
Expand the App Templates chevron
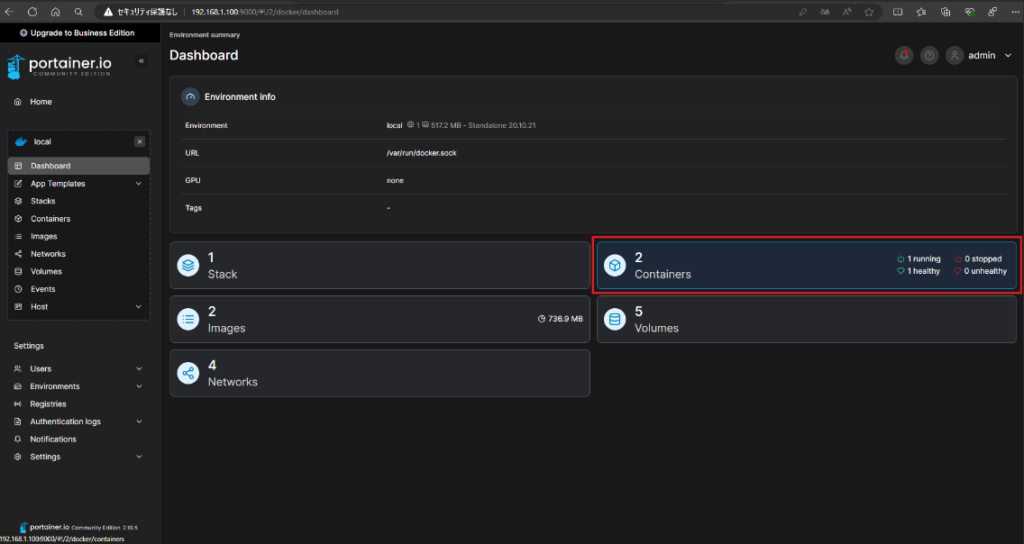(x=138, y=184)
